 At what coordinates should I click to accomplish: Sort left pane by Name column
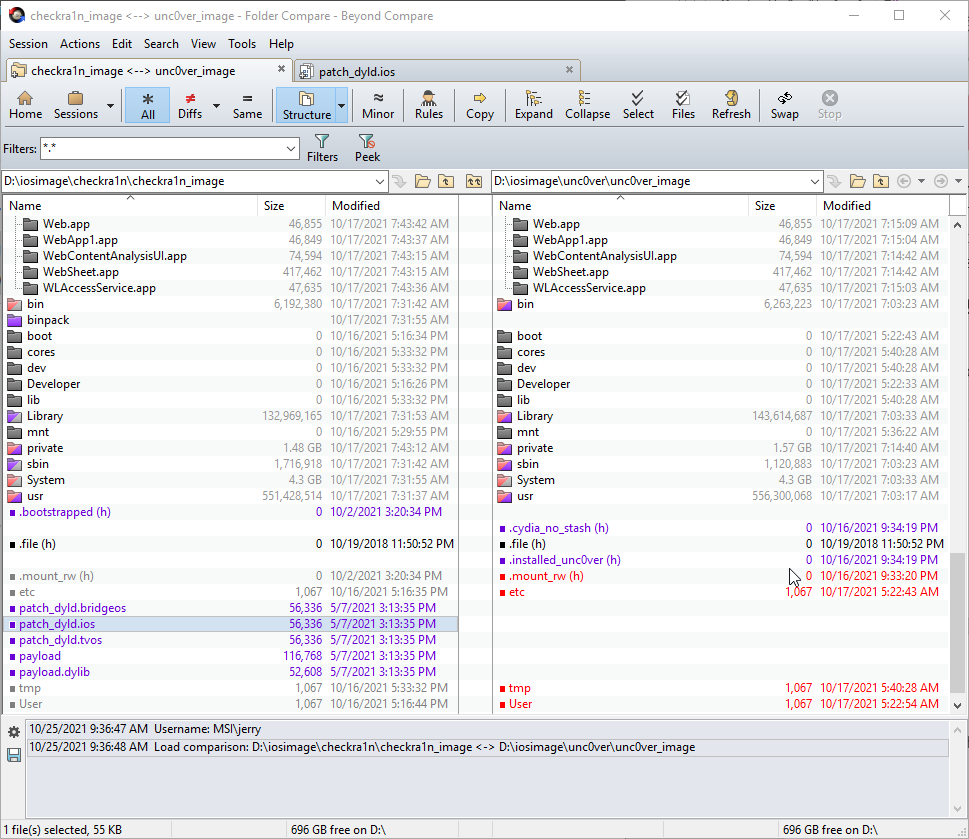(130, 206)
